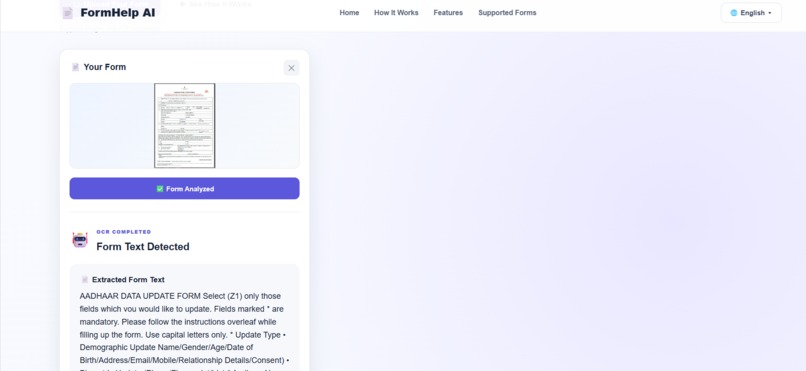Click the Extracted Form Text heading
This screenshot has height=371, width=806.
coord(128,280)
